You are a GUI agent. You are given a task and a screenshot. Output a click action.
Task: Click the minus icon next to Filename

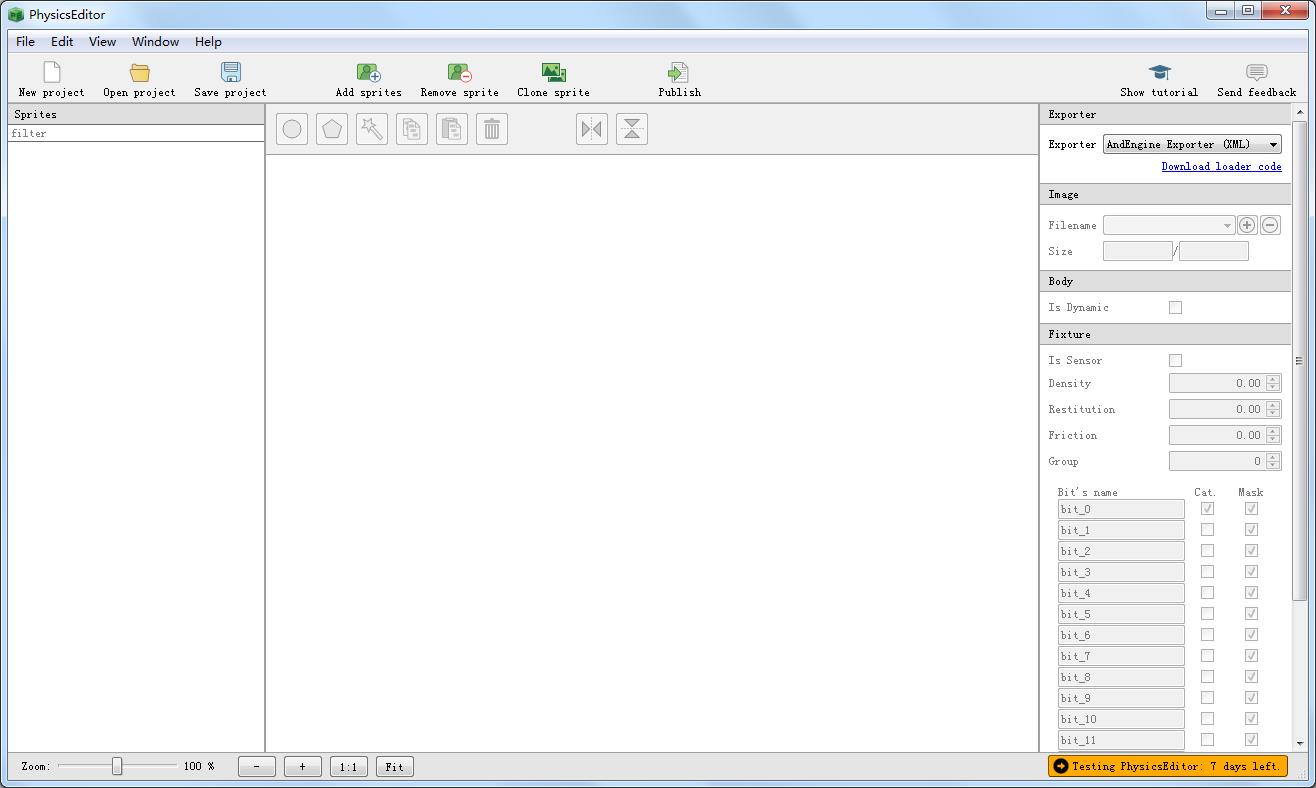1270,225
